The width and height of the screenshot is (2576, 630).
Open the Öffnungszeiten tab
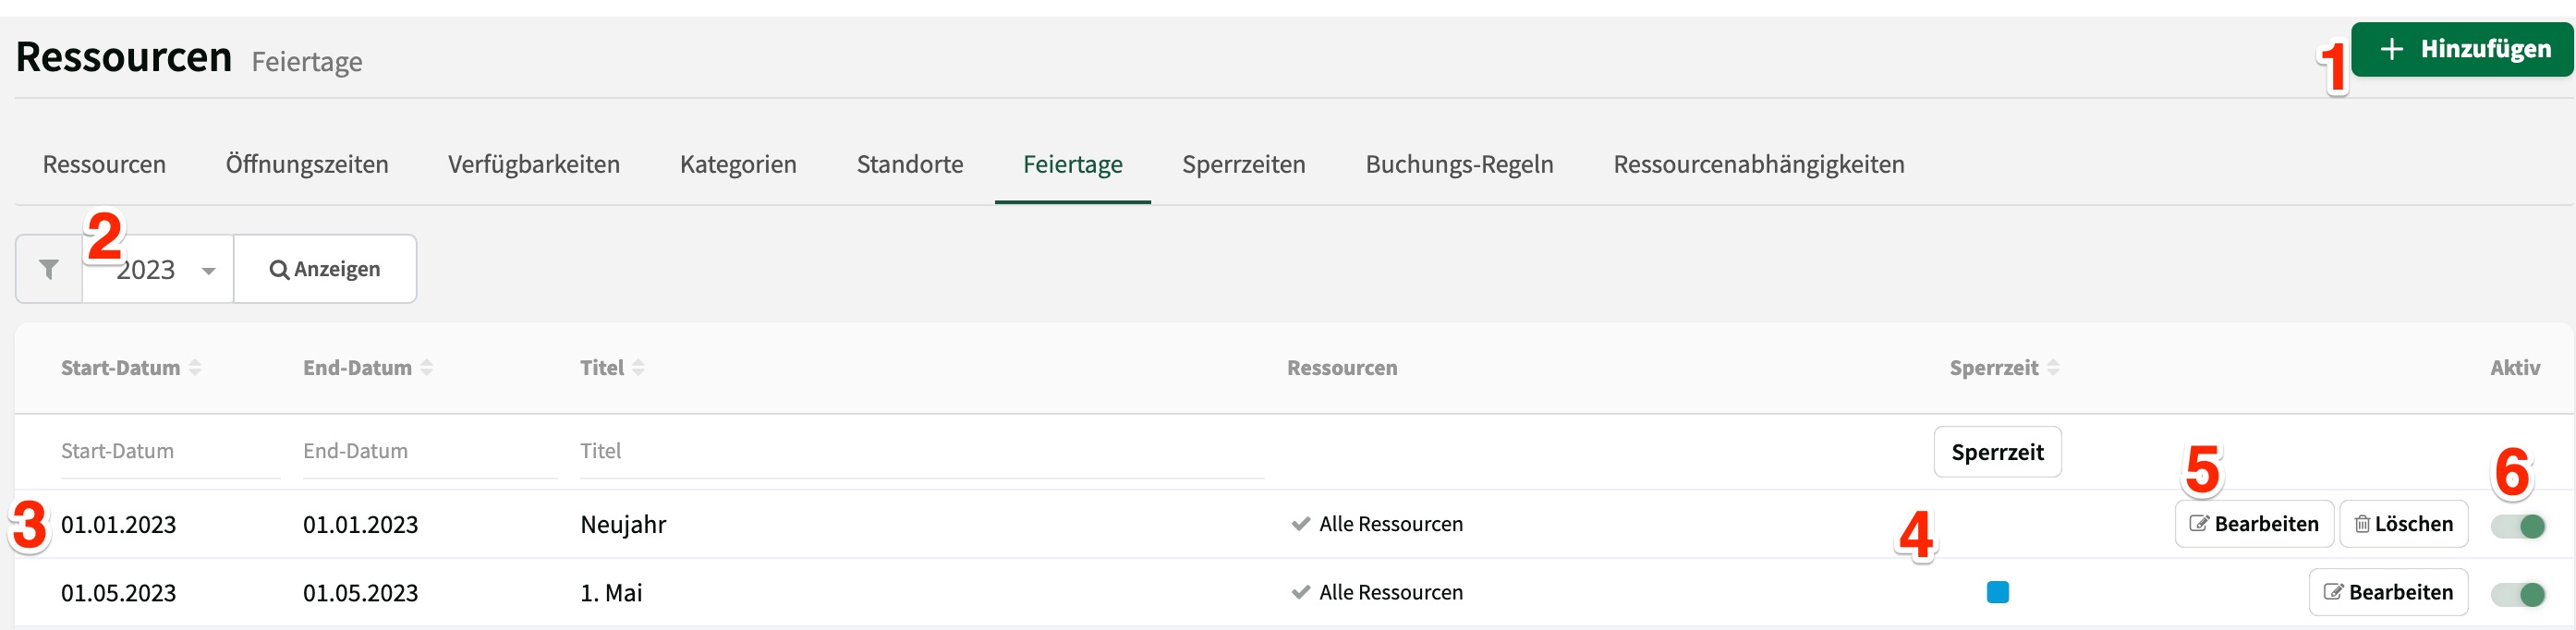point(307,164)
